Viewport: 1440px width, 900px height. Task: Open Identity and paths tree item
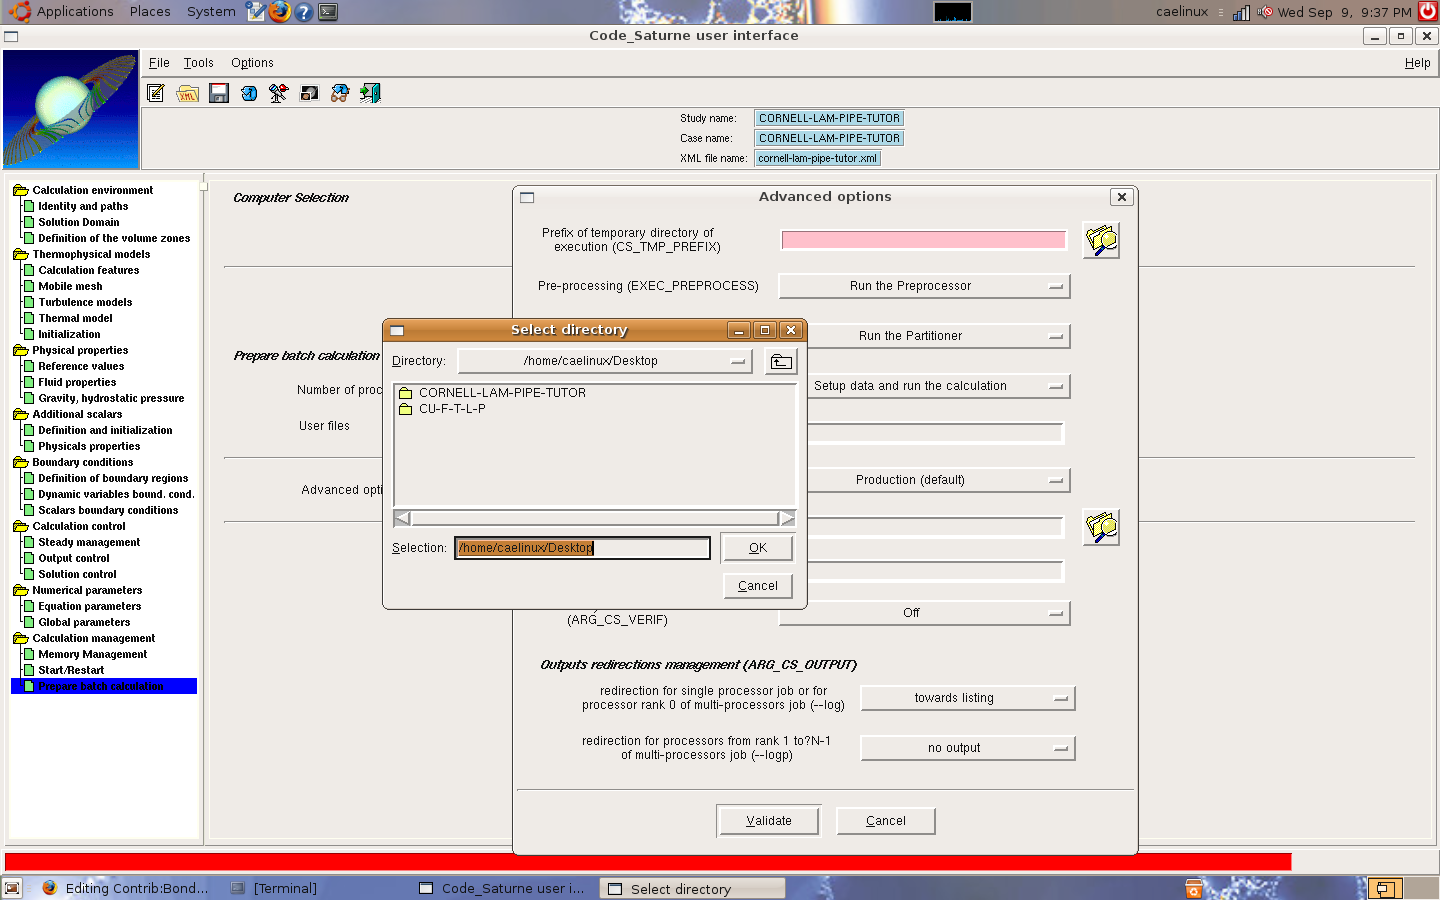coord(83,206)
